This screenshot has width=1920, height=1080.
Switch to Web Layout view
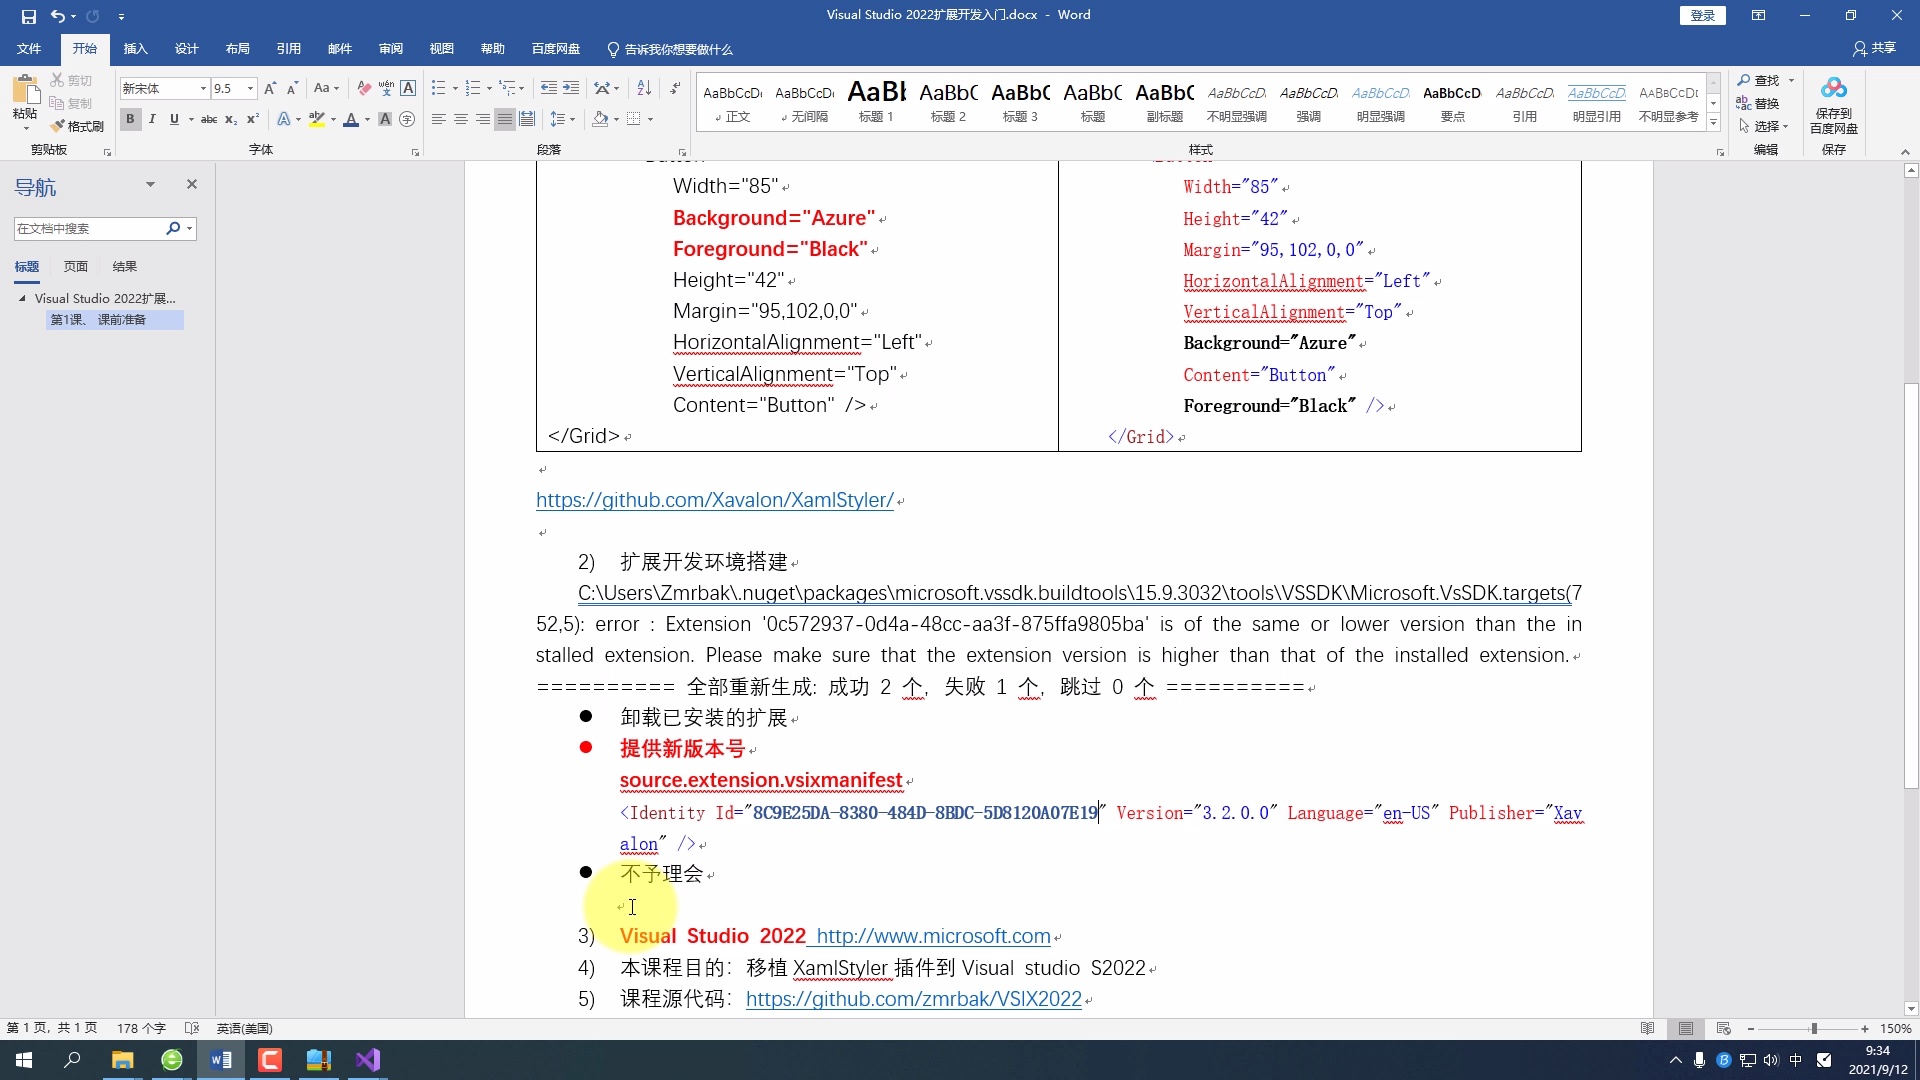(1723, 1028)
